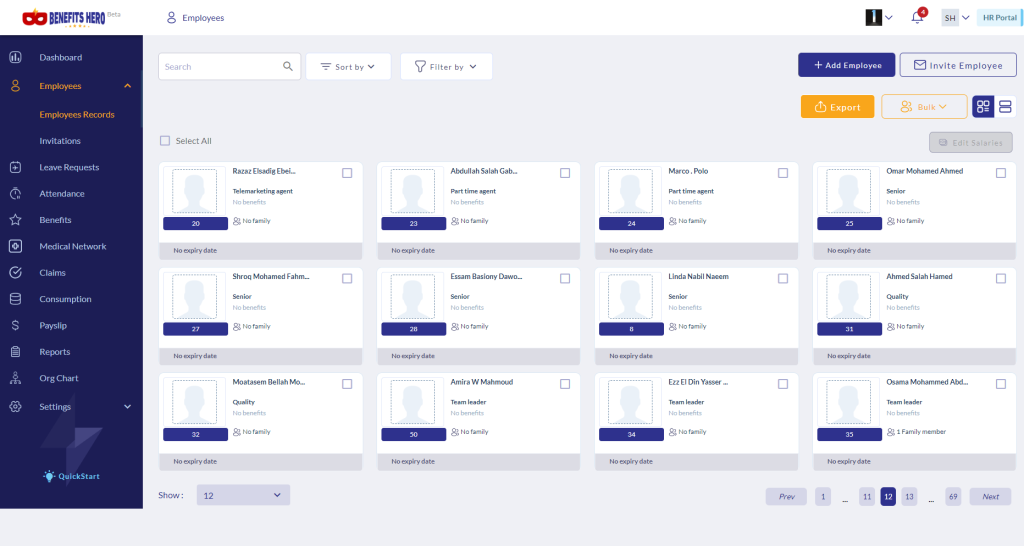Tick checkbox on Marco . Polo card
The image size is (1024, 546).
click(783, 173)
